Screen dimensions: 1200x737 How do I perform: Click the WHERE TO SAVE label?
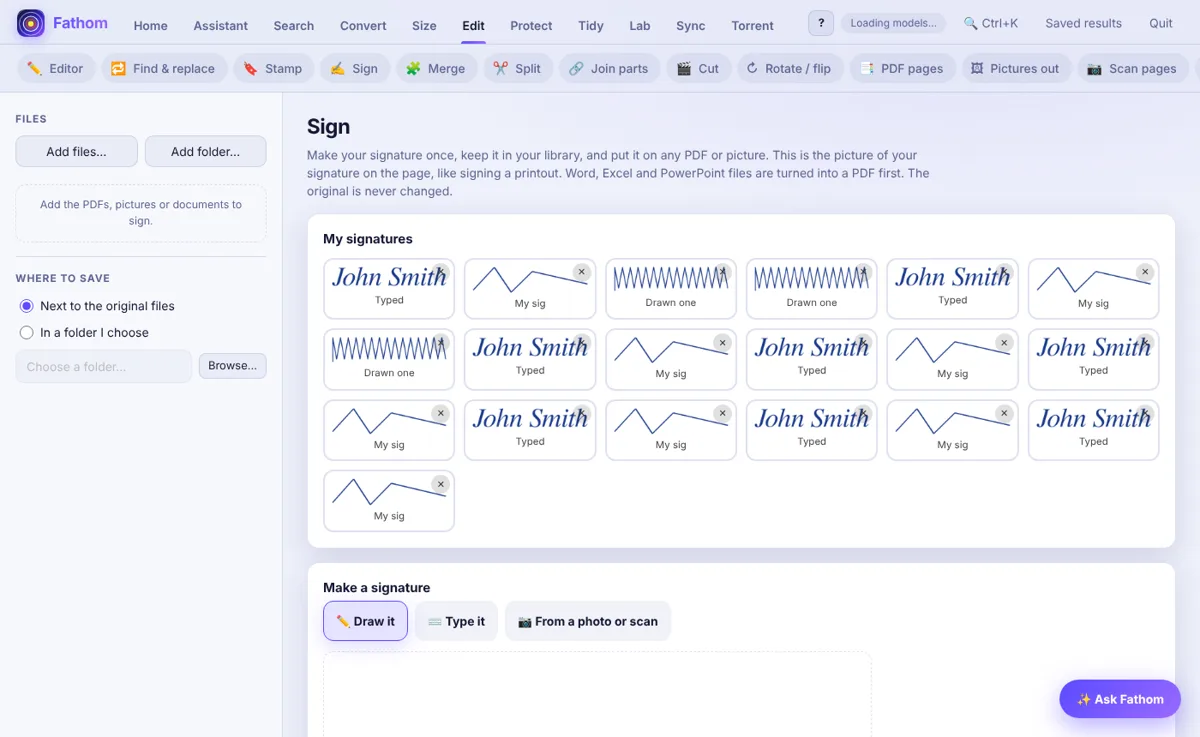click(63, 278)
